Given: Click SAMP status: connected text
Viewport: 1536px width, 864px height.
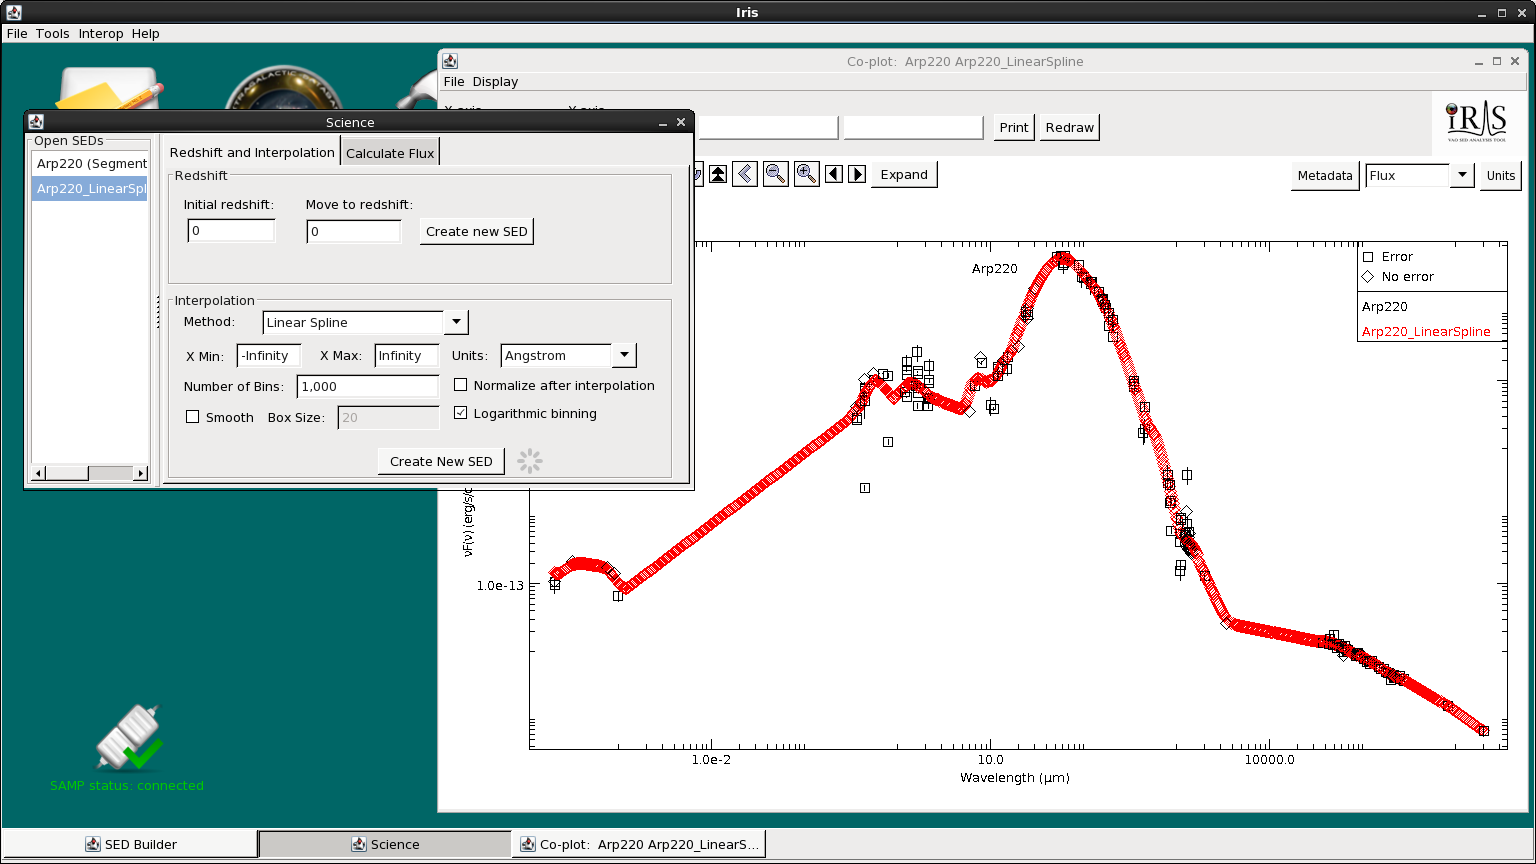Looking at the screenshot, I should point(127,785).
